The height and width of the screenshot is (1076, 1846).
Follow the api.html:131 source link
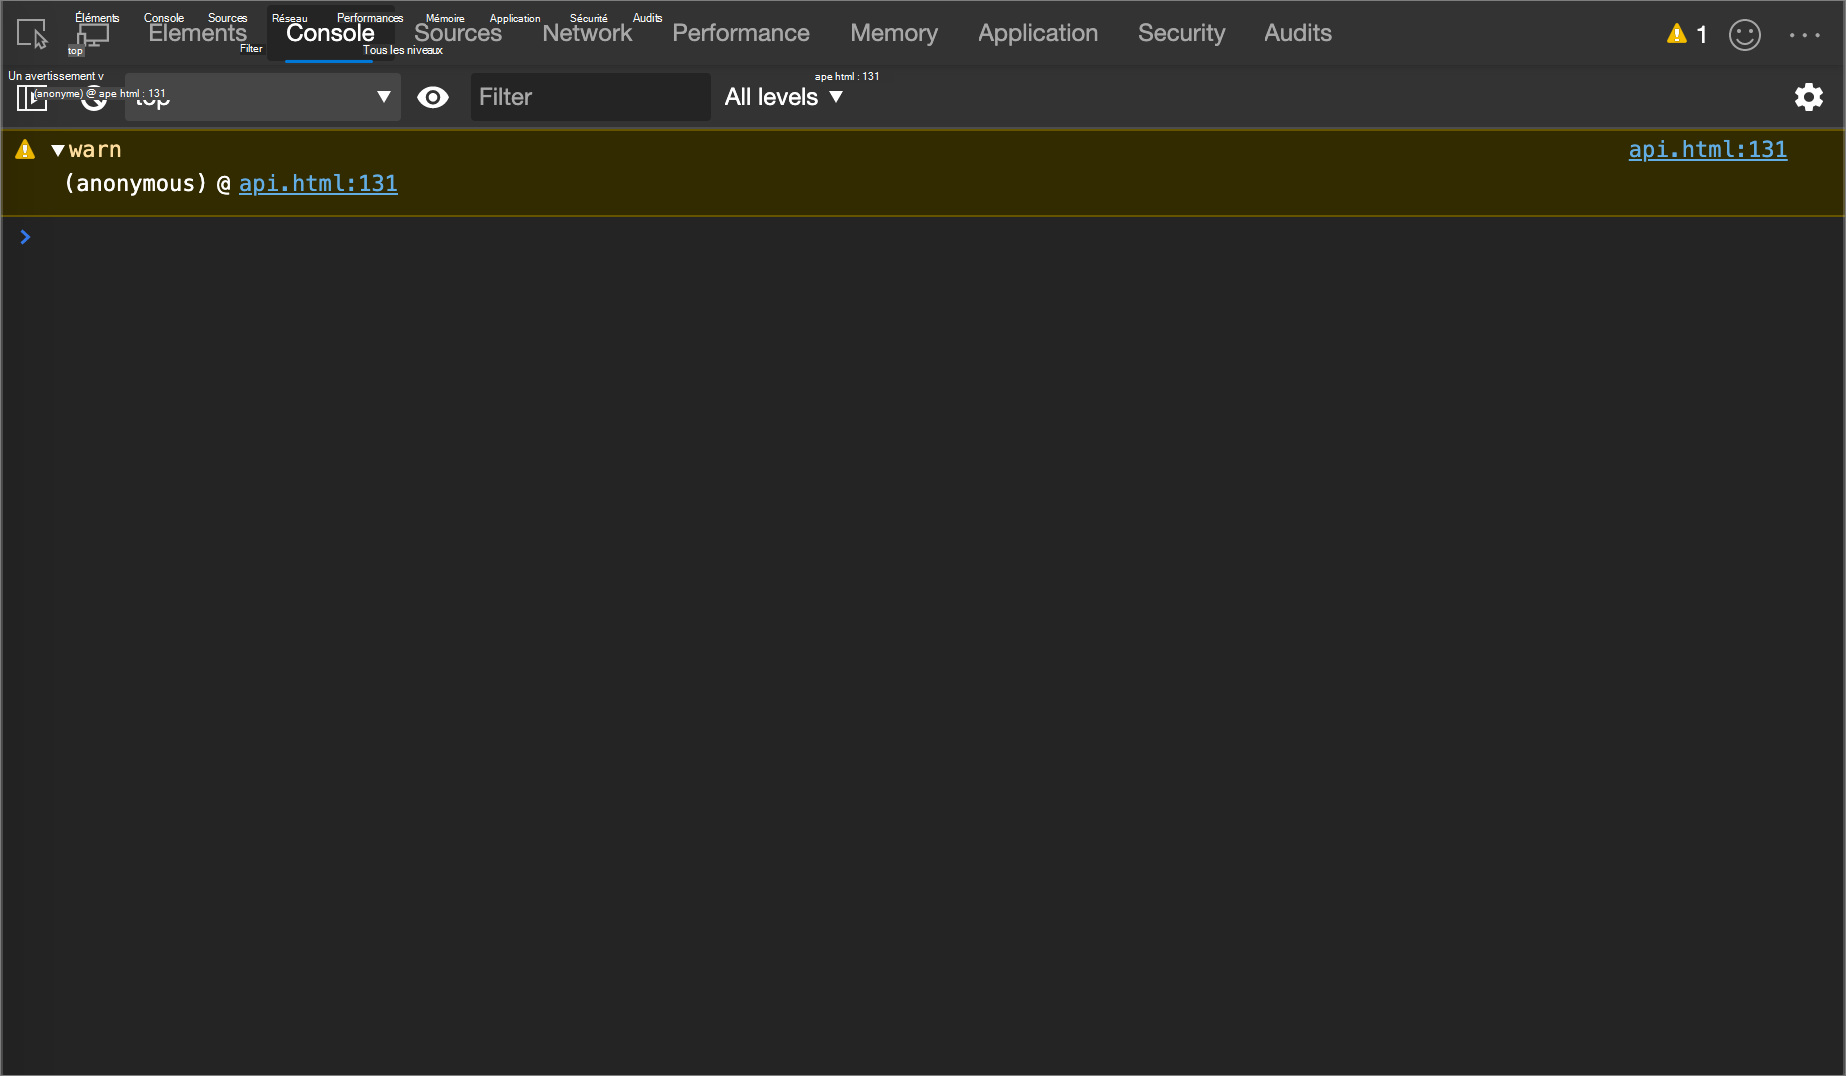point(1707,149)
